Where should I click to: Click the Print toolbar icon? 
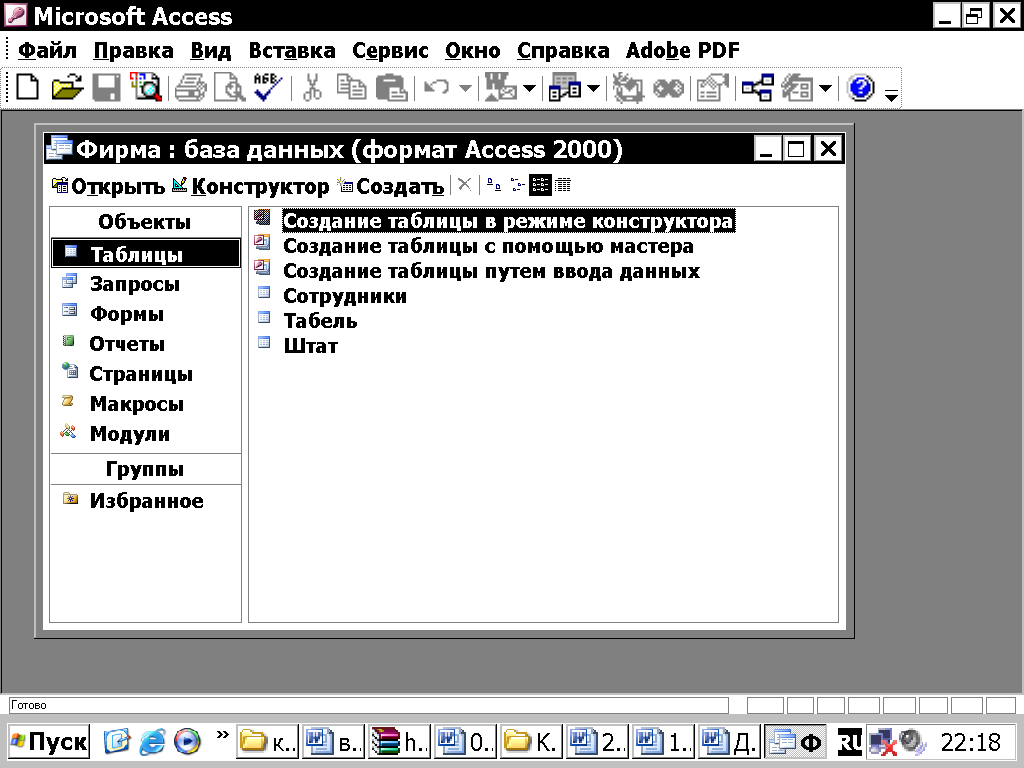pos(191,88)
